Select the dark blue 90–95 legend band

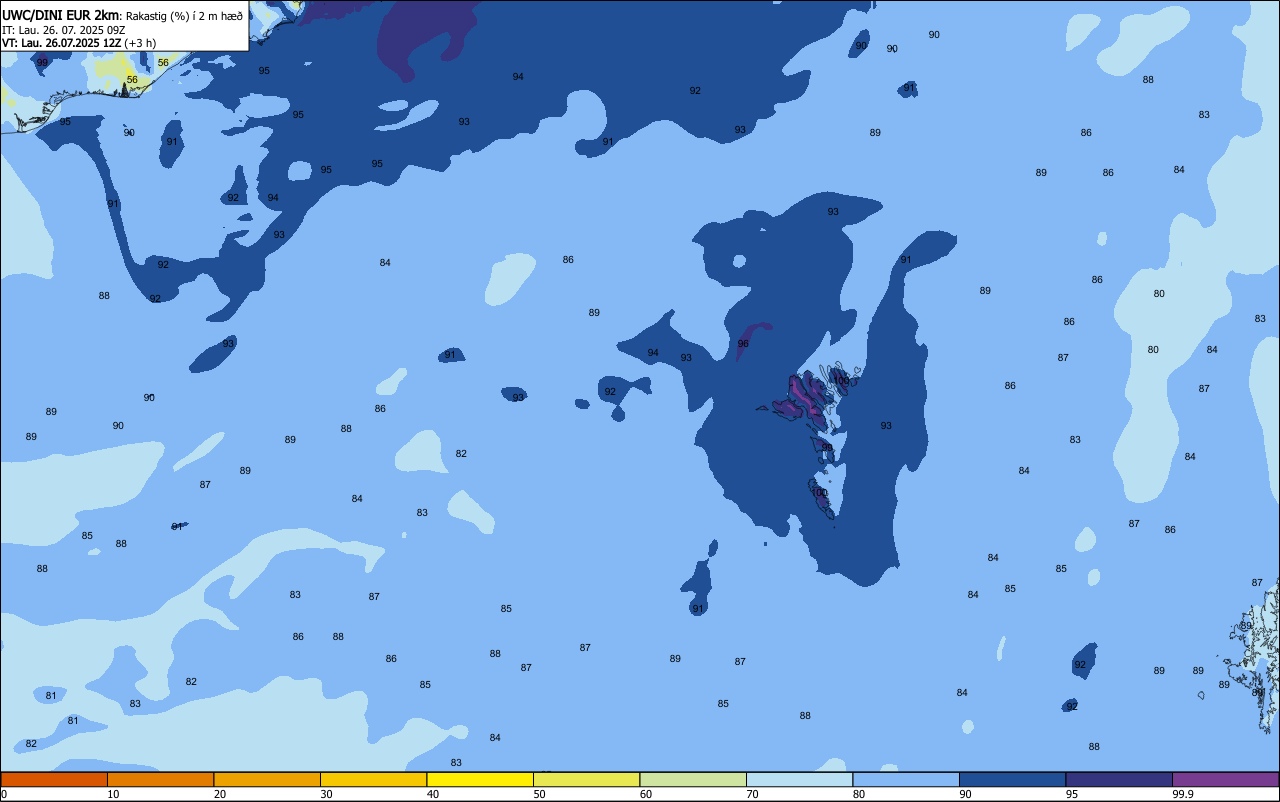coord(1012,779)
